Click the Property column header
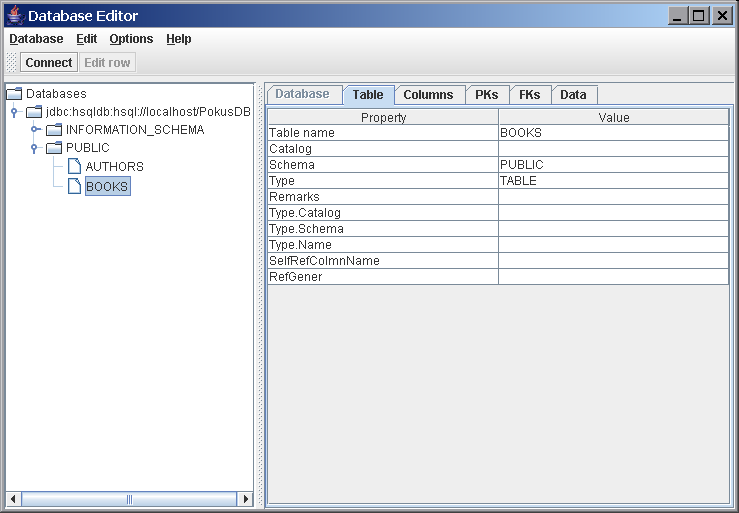Screen dimensions: 739x513 point(383,117)
